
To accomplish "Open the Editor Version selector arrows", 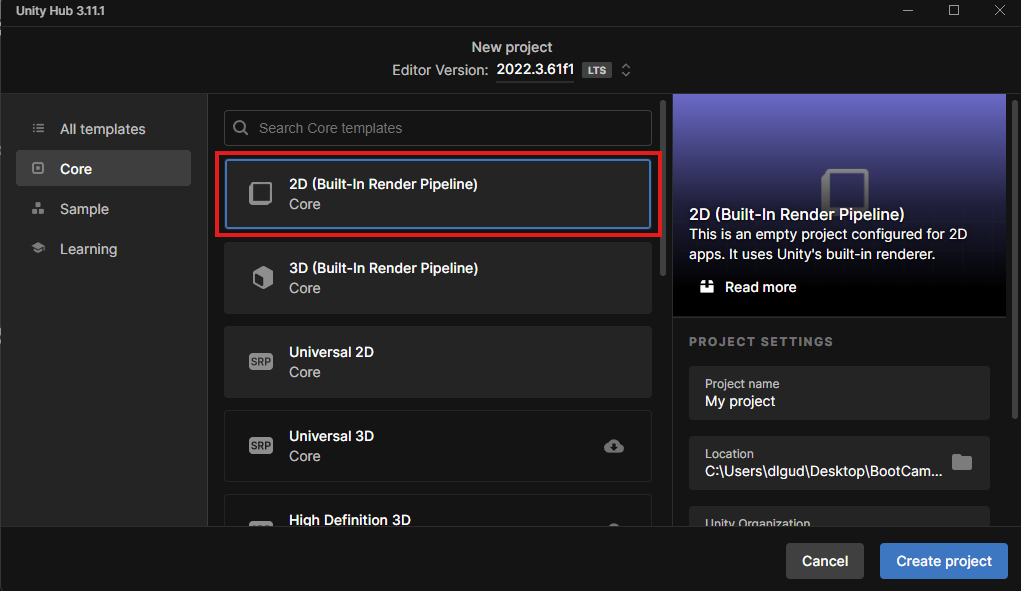I will pos(626,70).
